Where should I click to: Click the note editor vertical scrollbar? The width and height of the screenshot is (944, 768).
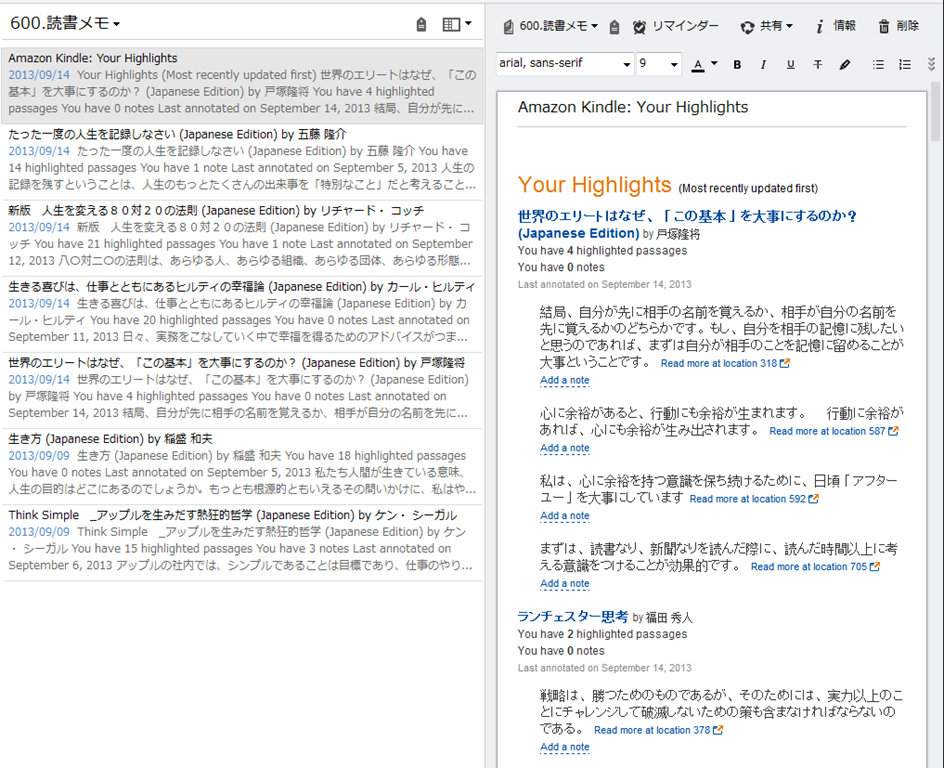(935, 112)
